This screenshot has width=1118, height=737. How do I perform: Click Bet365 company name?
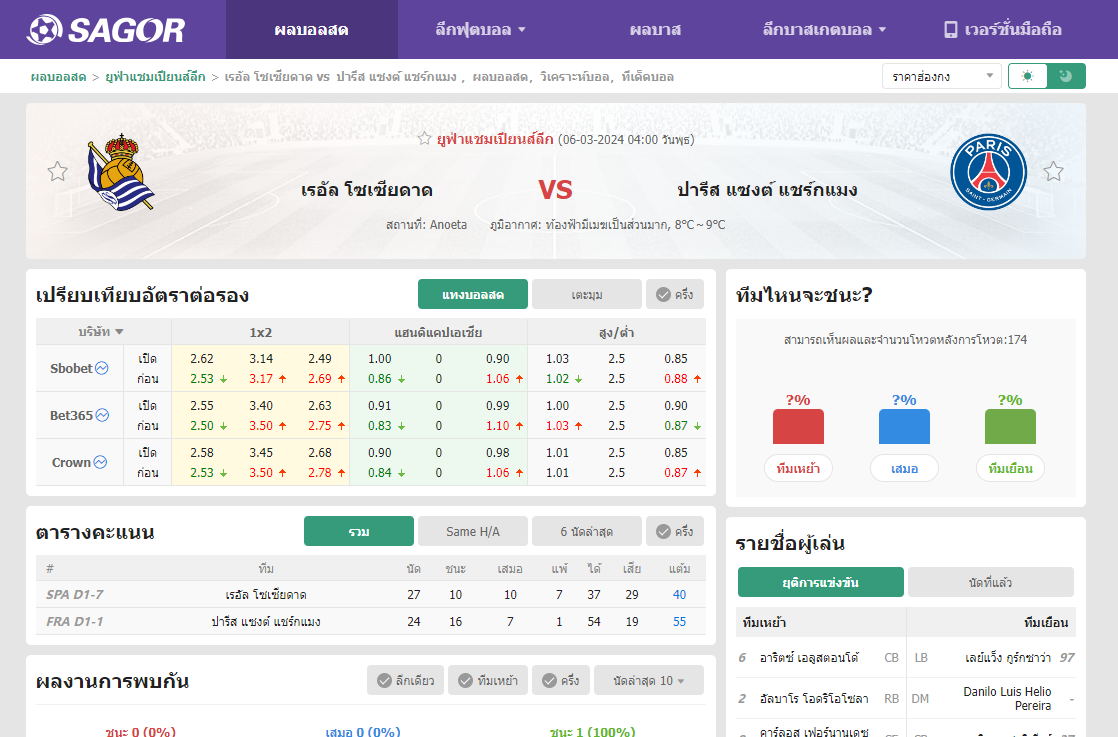point(71,416)
